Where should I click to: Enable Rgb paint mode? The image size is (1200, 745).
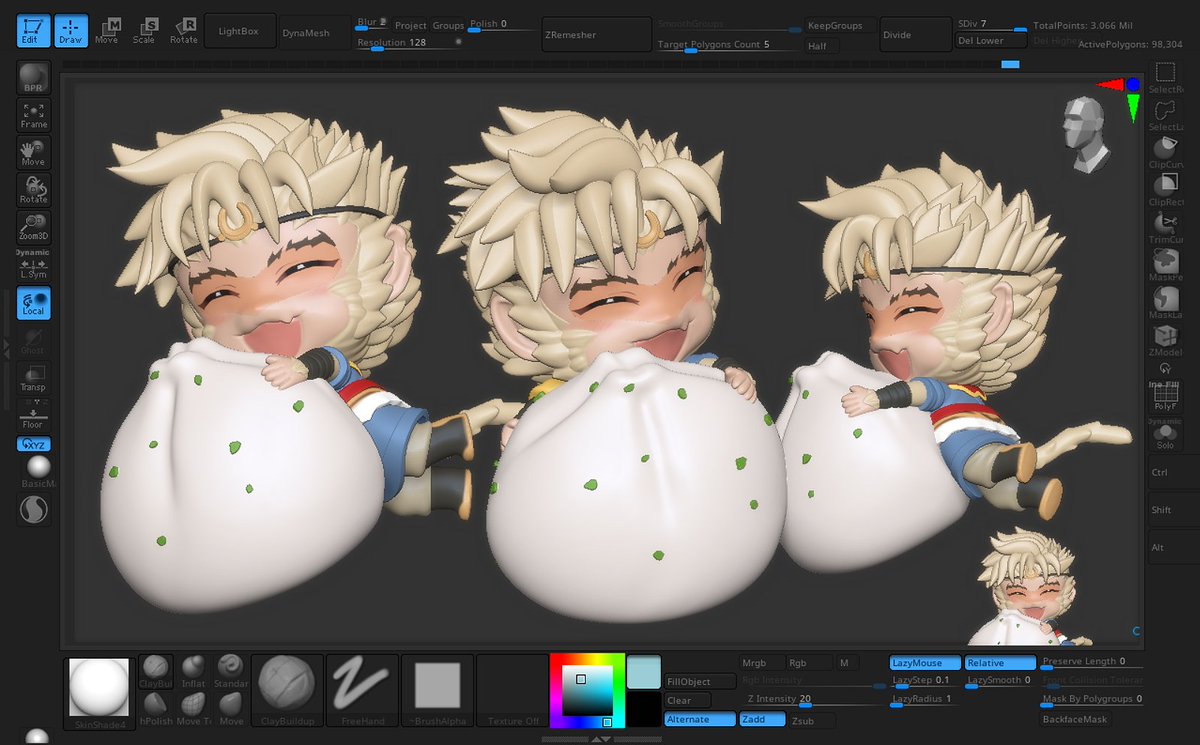[808, 663]
